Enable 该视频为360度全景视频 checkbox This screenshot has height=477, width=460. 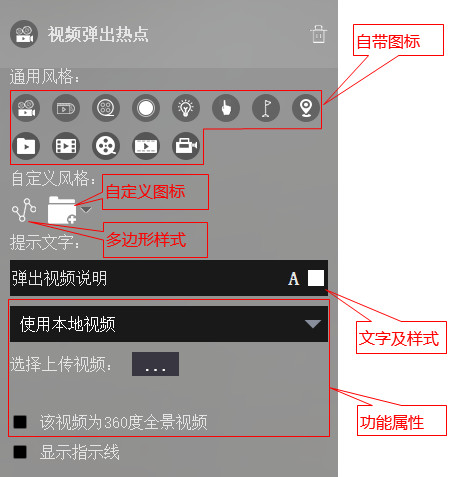tap(20, 422)
